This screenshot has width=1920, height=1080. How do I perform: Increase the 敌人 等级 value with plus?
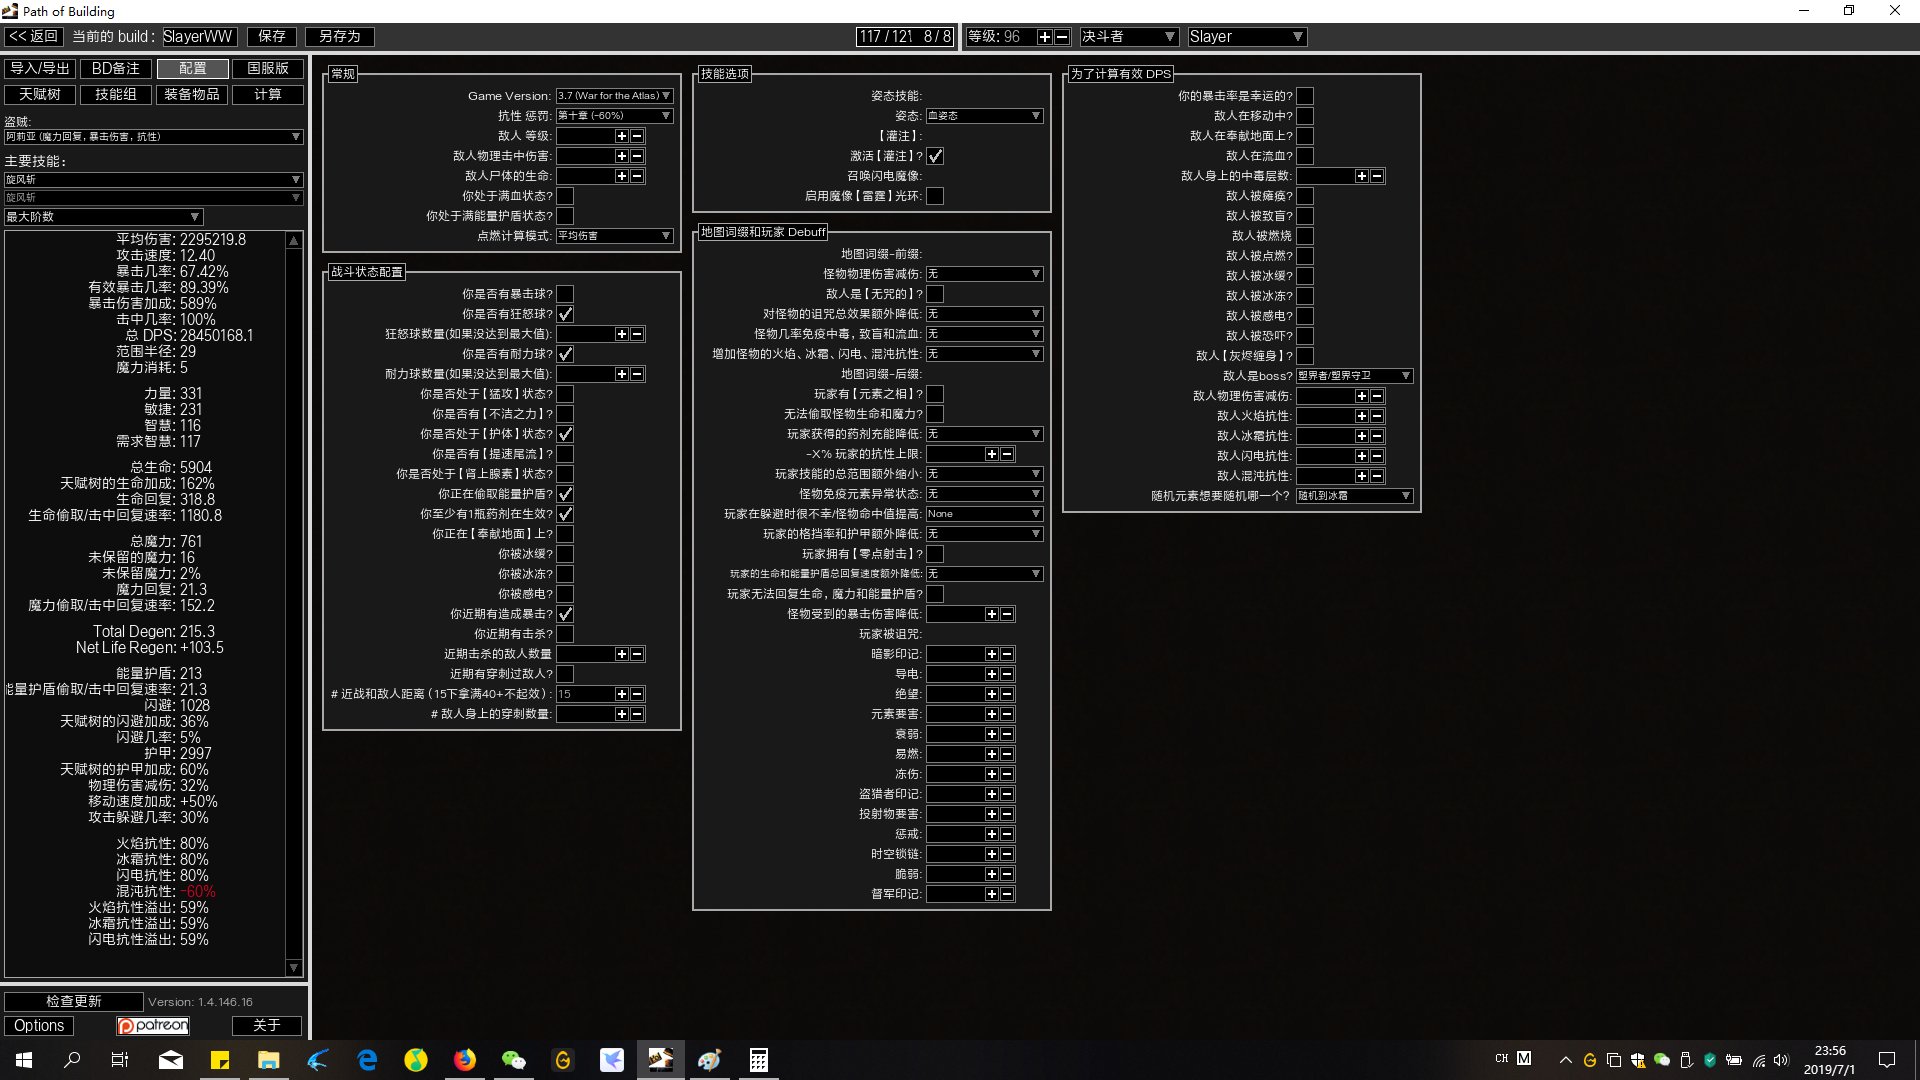point(621,136)
